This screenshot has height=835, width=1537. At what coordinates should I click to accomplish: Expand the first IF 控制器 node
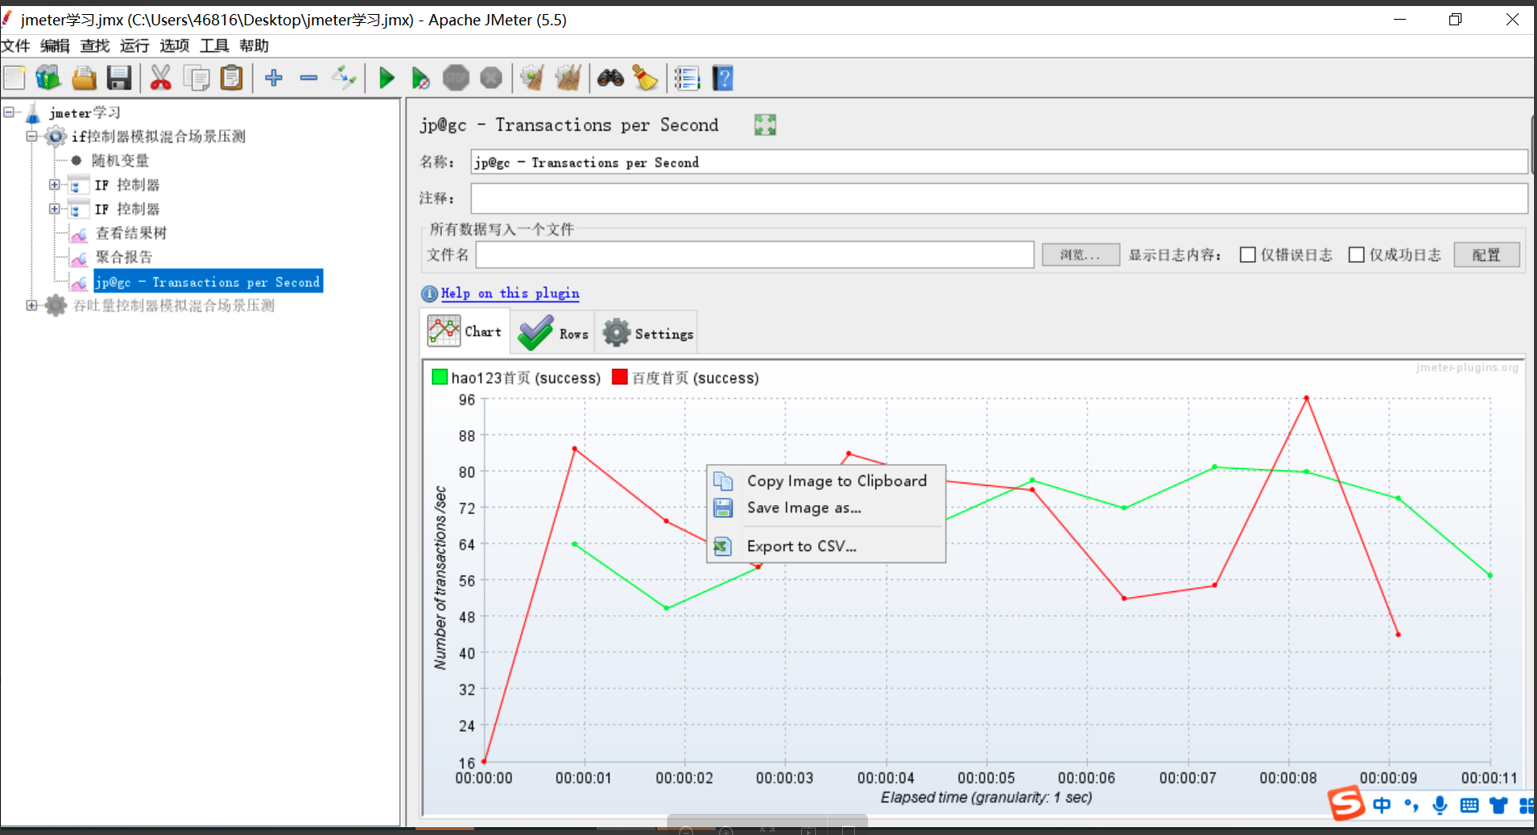(55, 185)
